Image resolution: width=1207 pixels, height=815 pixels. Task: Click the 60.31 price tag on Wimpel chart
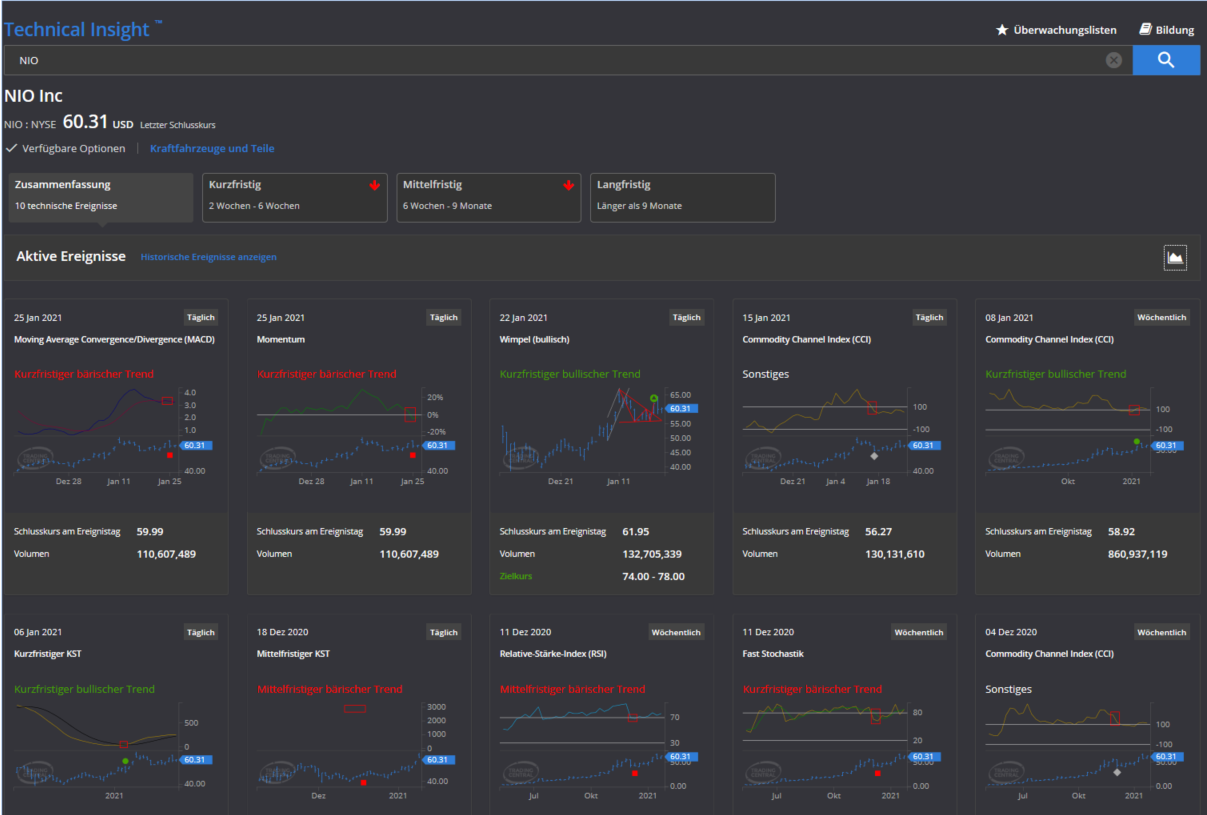(680, 408)
